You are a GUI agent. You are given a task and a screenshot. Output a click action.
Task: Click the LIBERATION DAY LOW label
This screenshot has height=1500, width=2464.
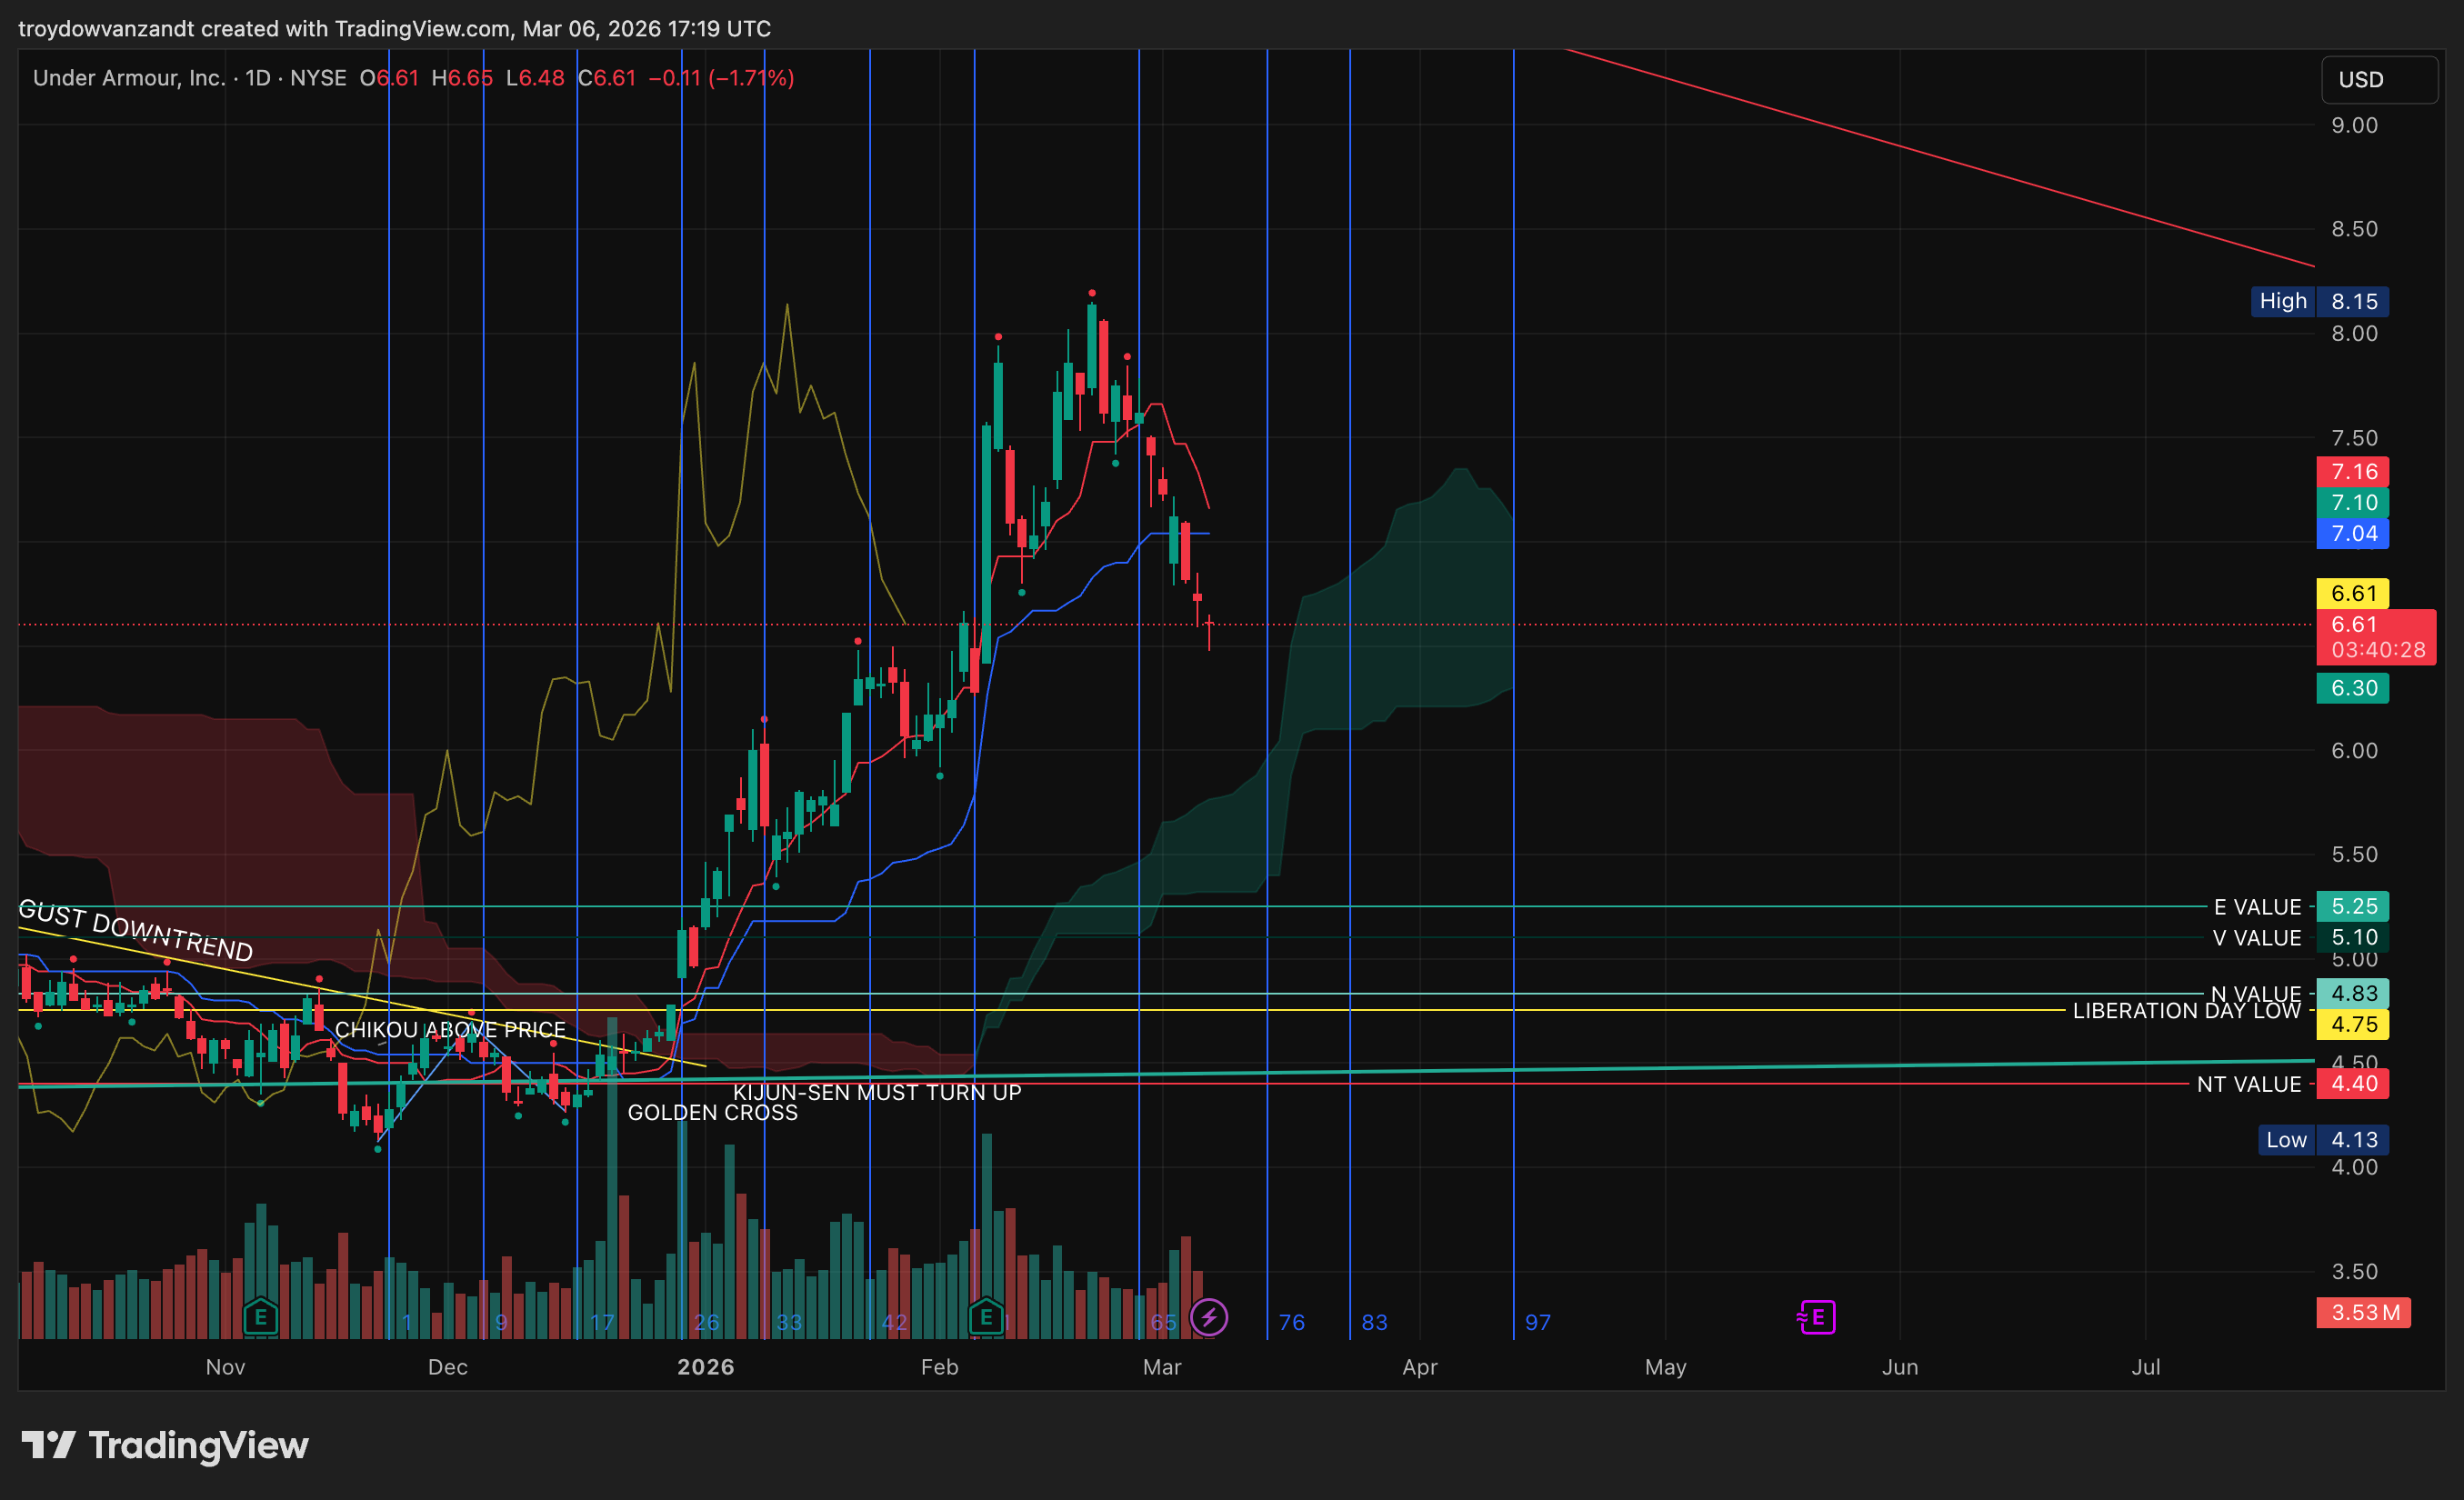(x=2187, y=1011)
